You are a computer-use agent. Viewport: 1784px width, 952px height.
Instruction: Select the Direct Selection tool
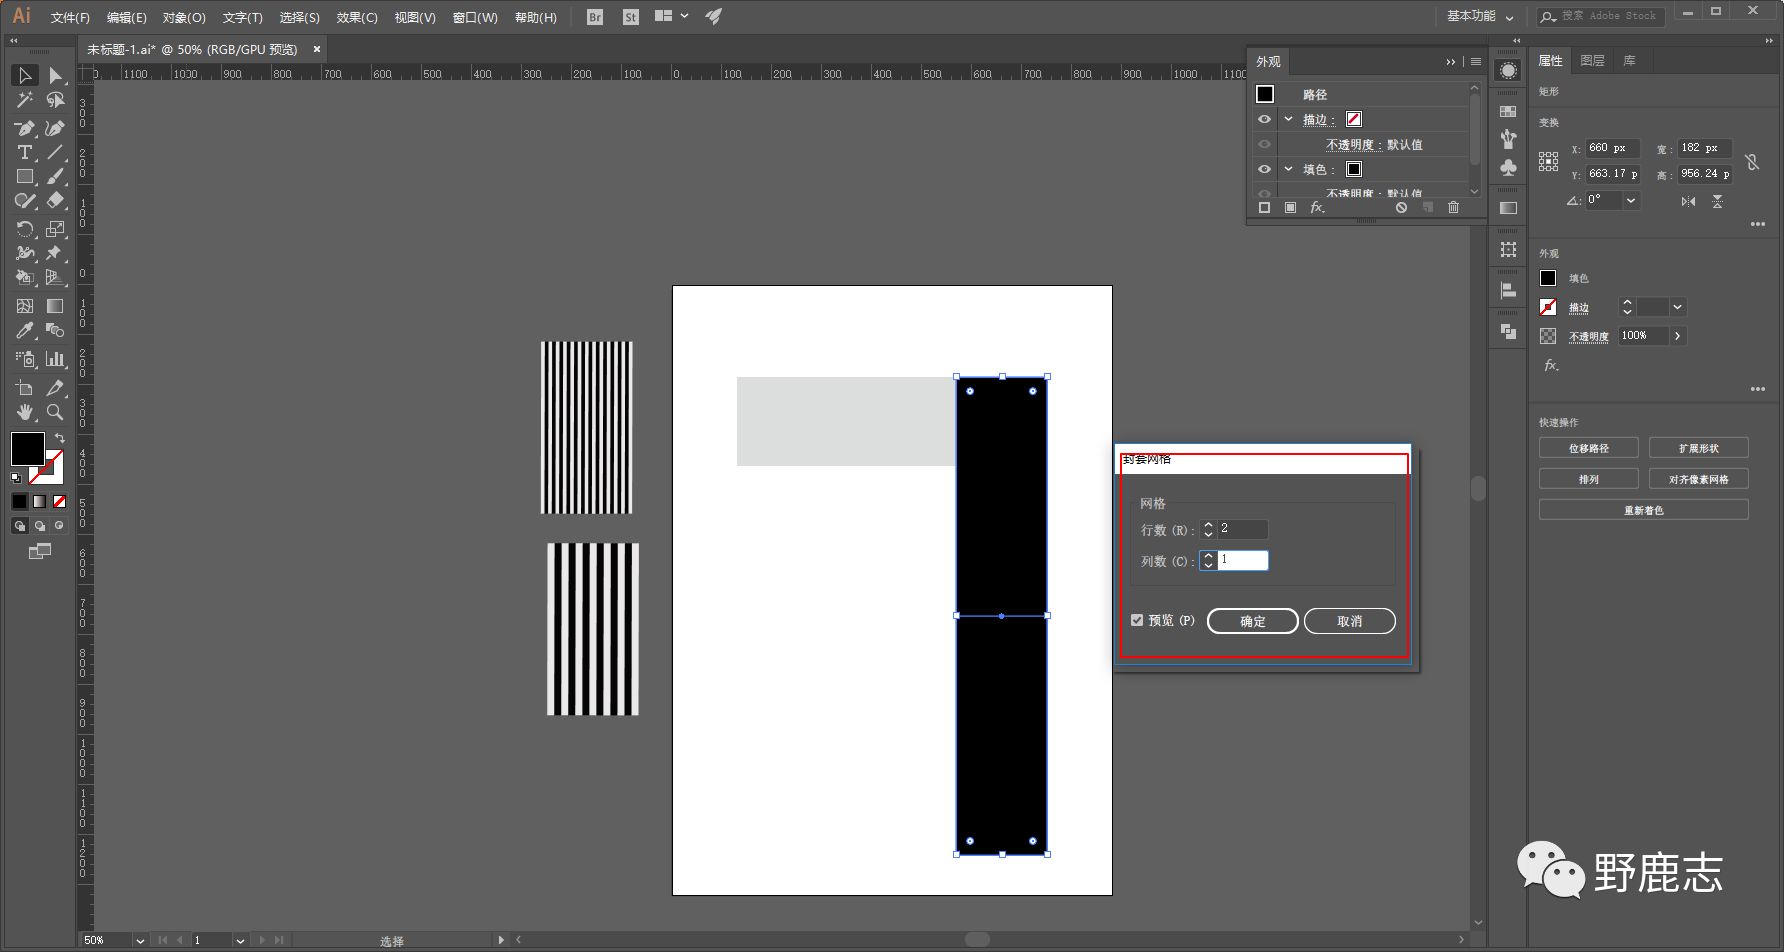coord(55,76)
